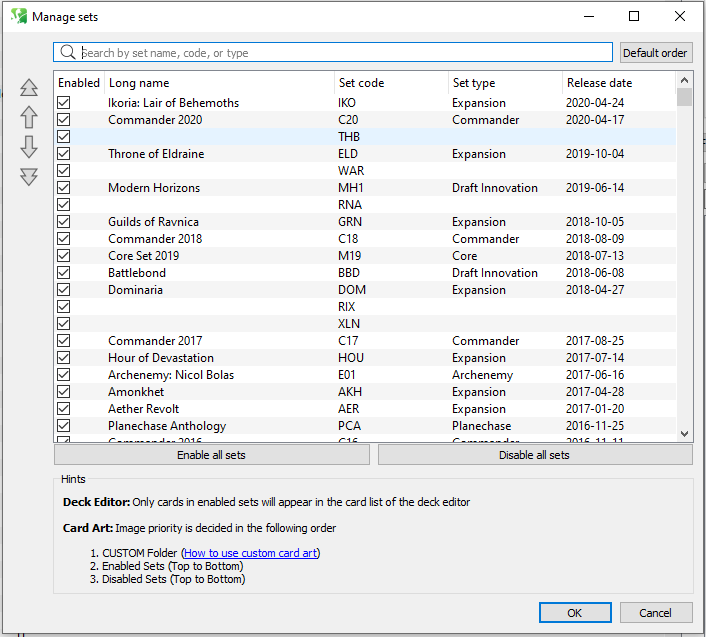Move selected set up one position

(x=29, y=117)
